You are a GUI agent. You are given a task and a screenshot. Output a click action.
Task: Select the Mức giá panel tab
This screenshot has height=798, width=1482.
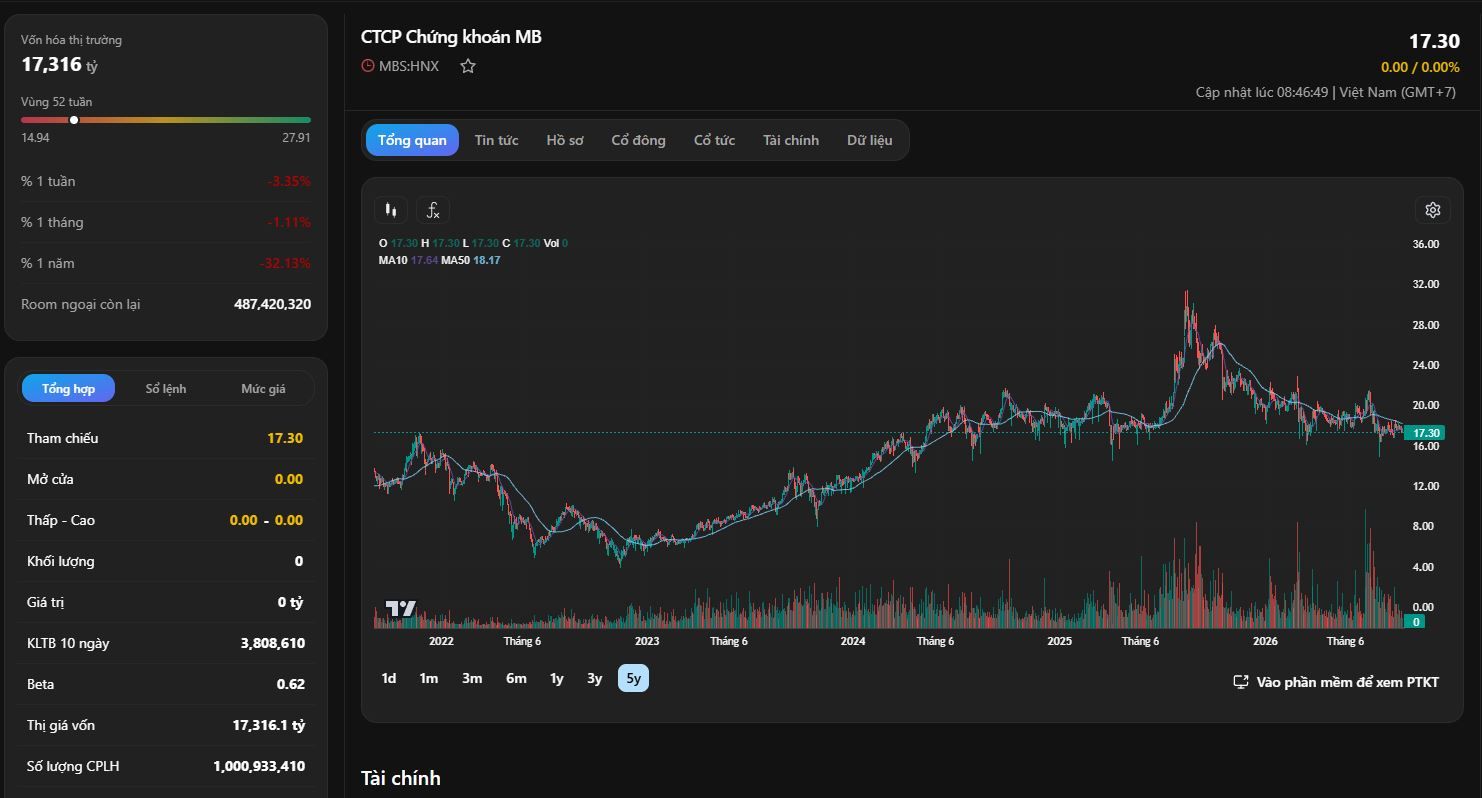263,388
